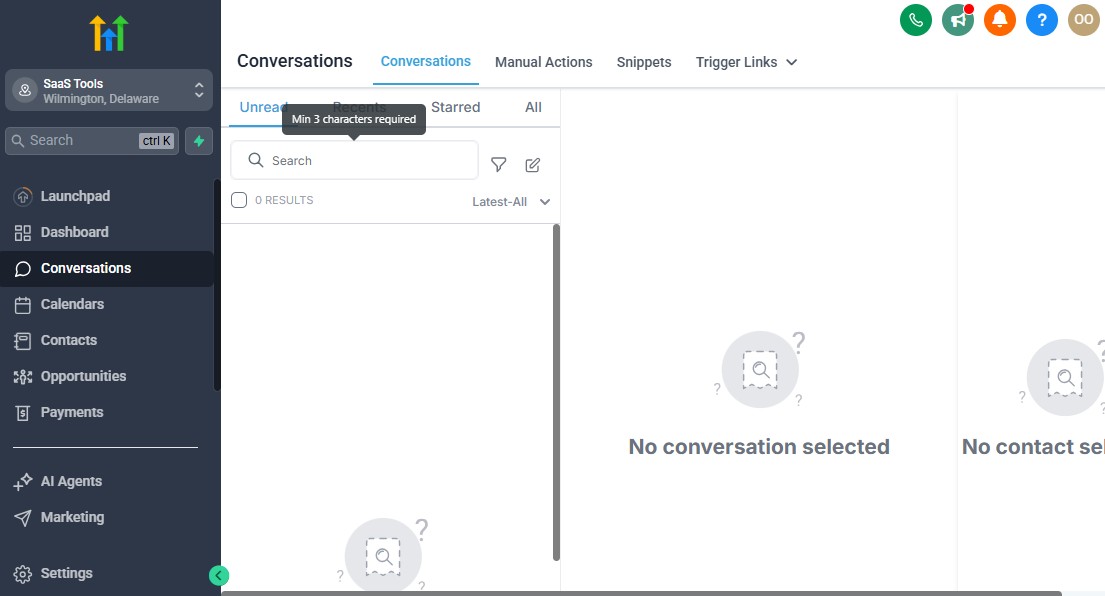The height and width of the screenshot is (596, 1105).
Task: Open the phone dialer icon
Action: [x=916, y=20]
